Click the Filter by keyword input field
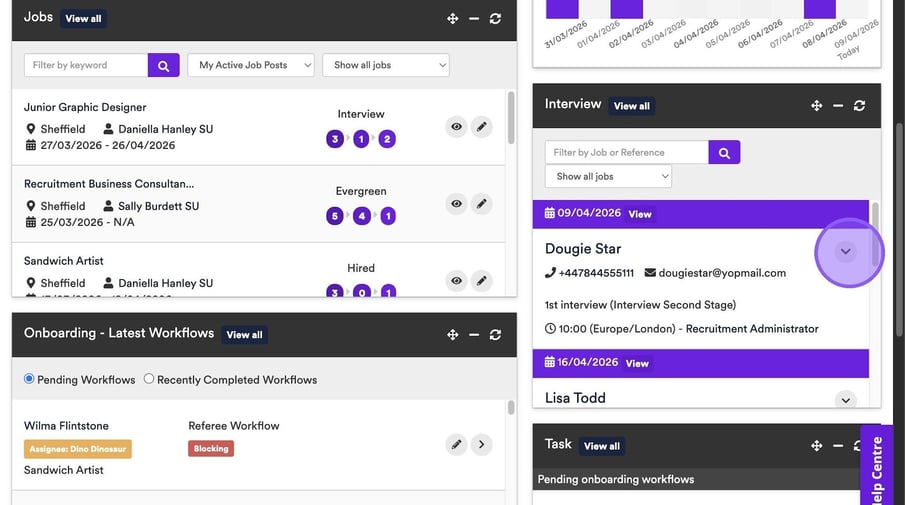The height and width of the screenshot is (505, 905). click(x=86, y=65)
